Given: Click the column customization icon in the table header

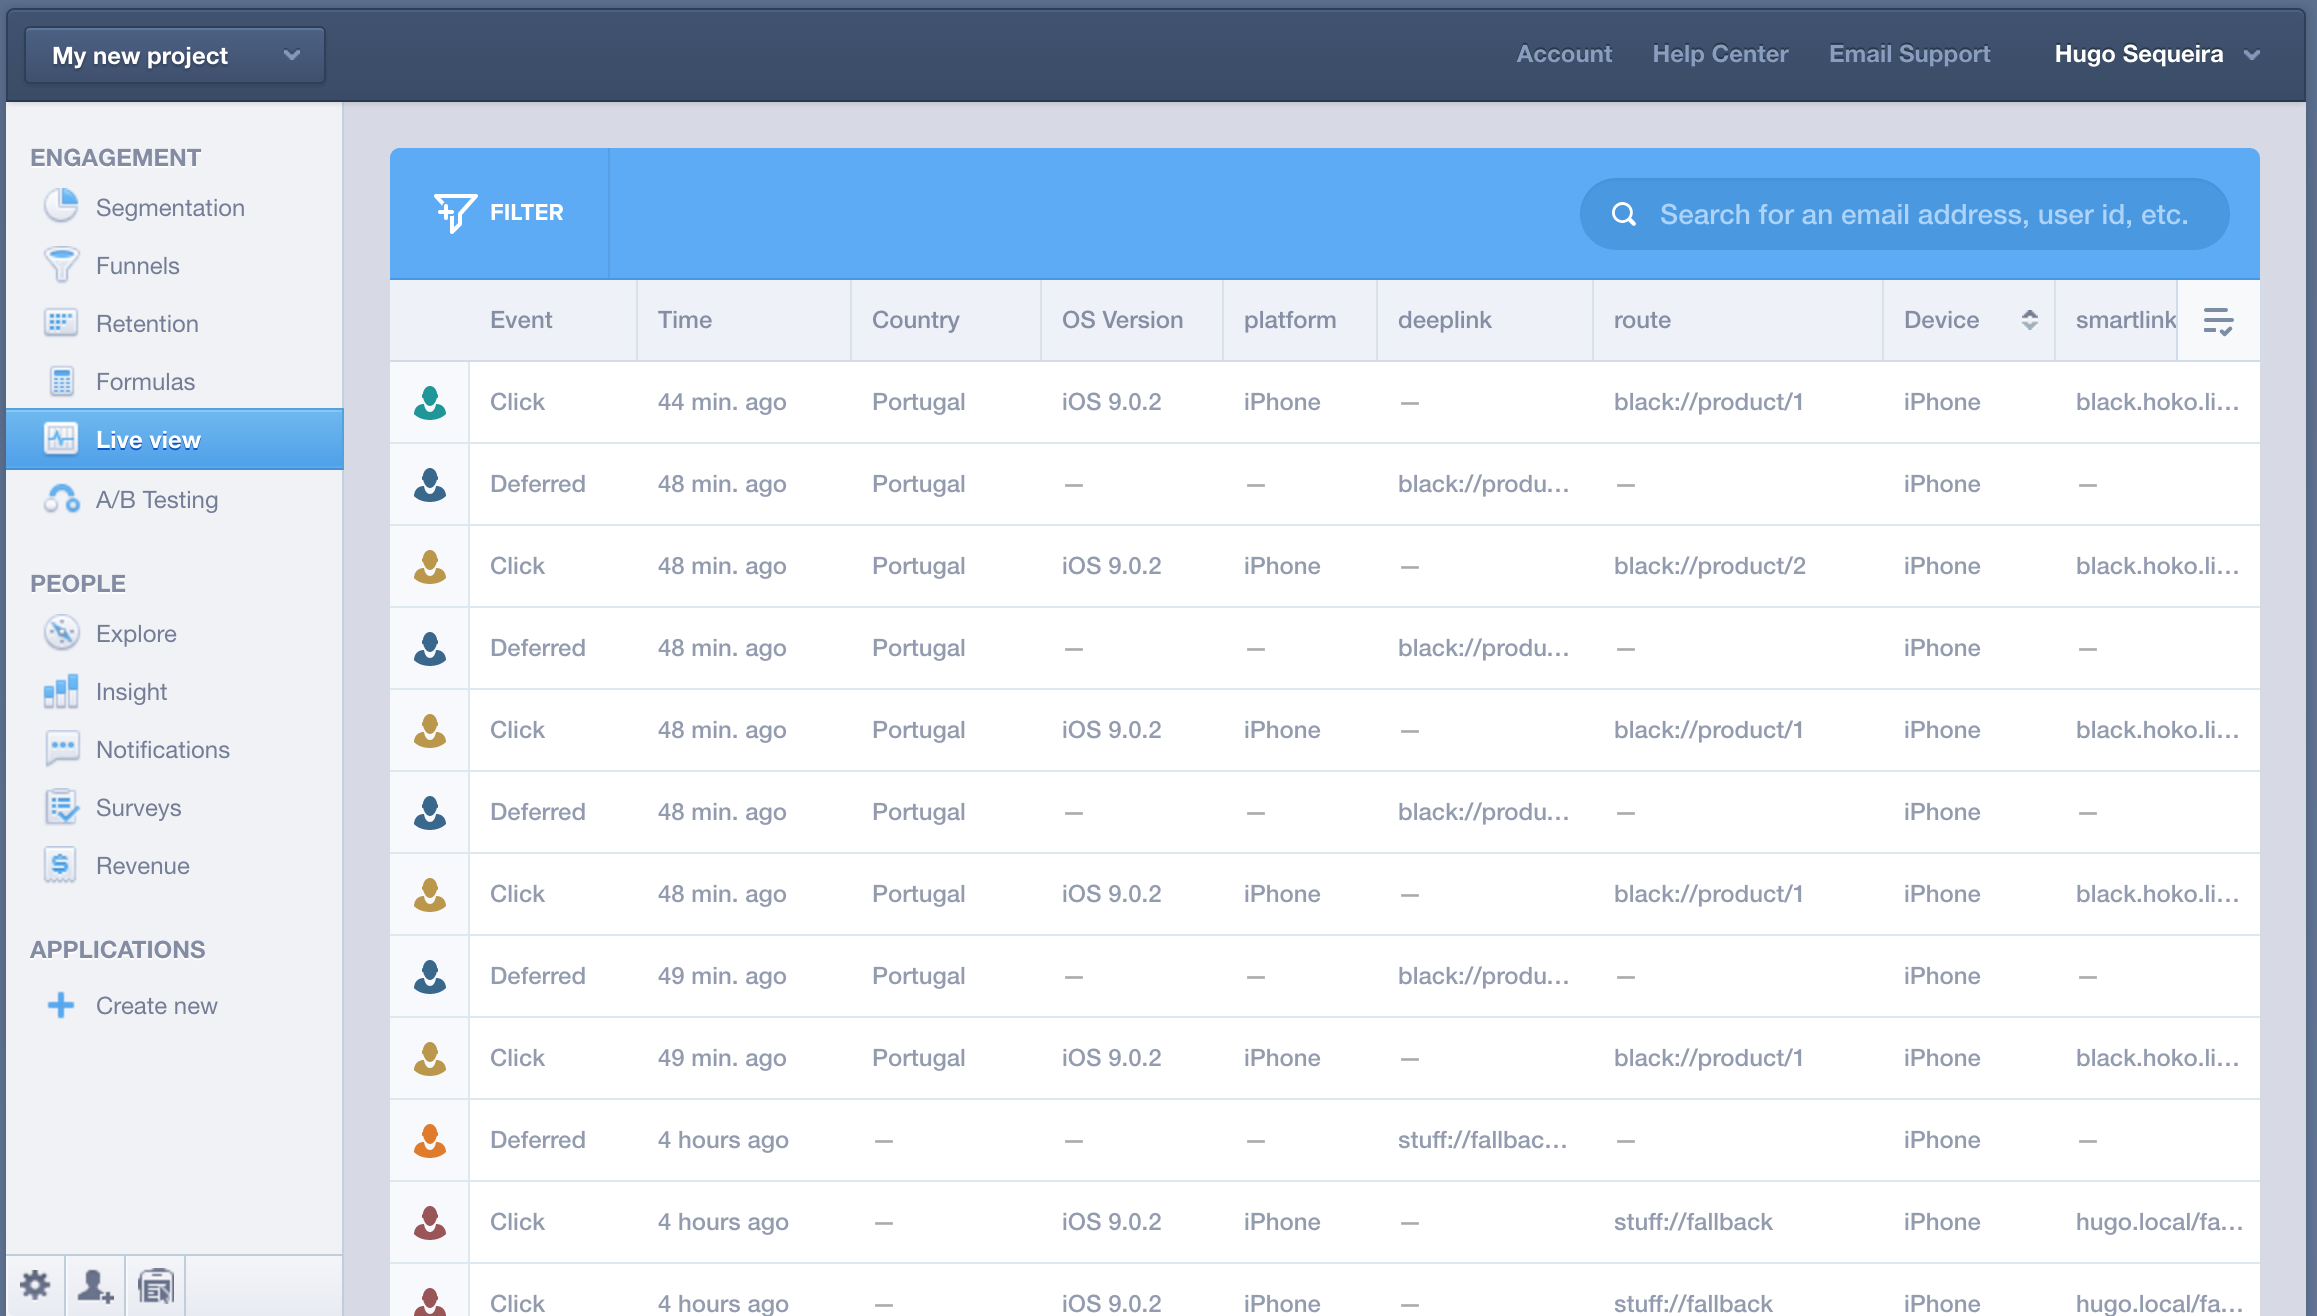Looking at the screenshot, I should pyautogui.click(x=2220, y=320).
